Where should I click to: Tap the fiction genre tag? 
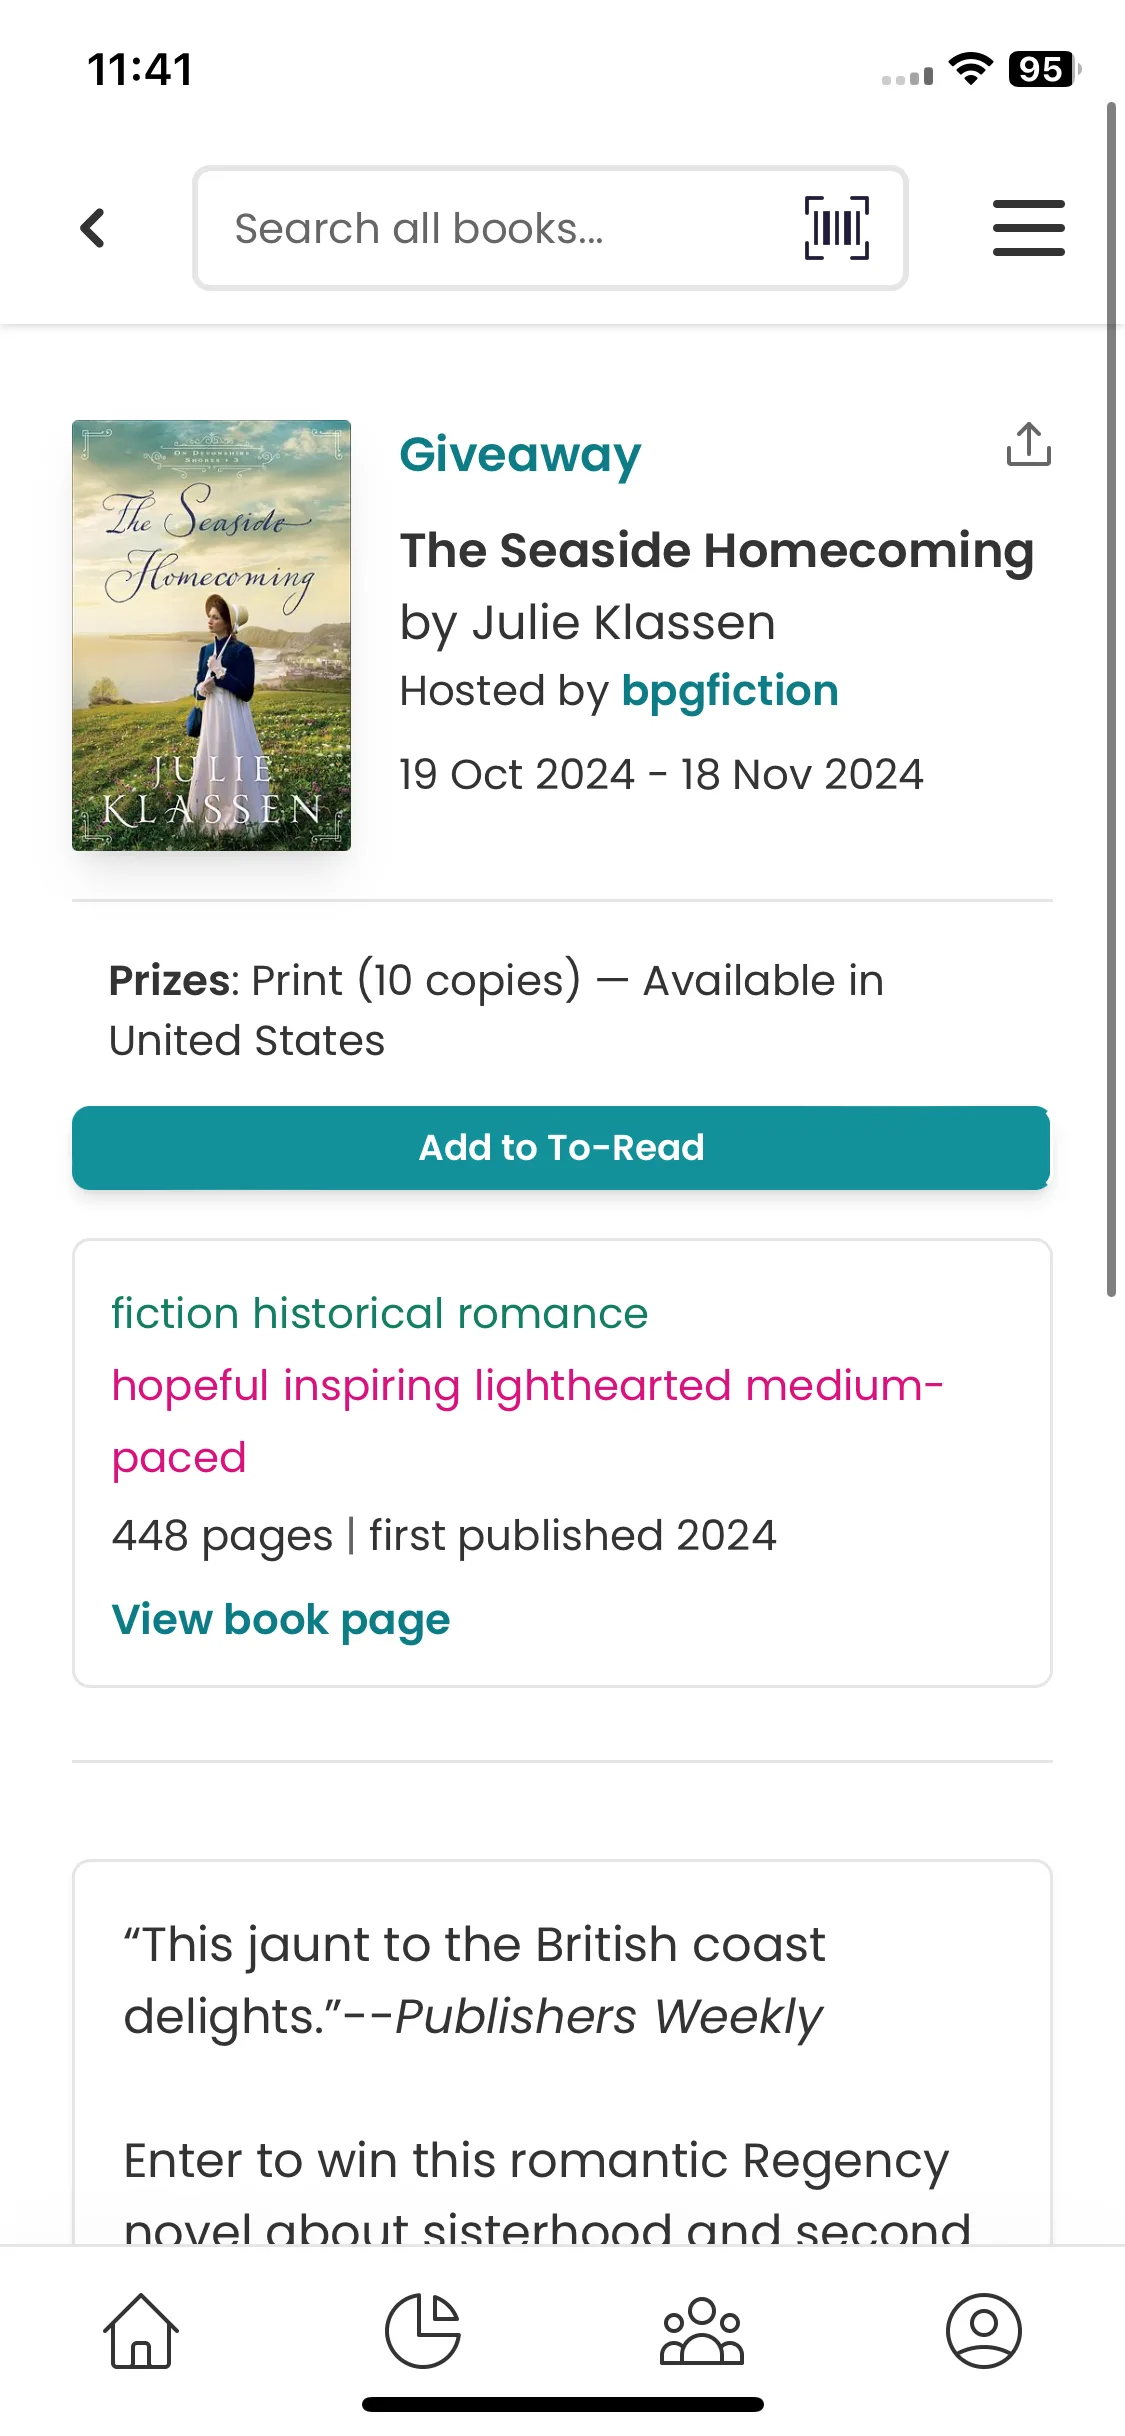[x=175, y=1314]
